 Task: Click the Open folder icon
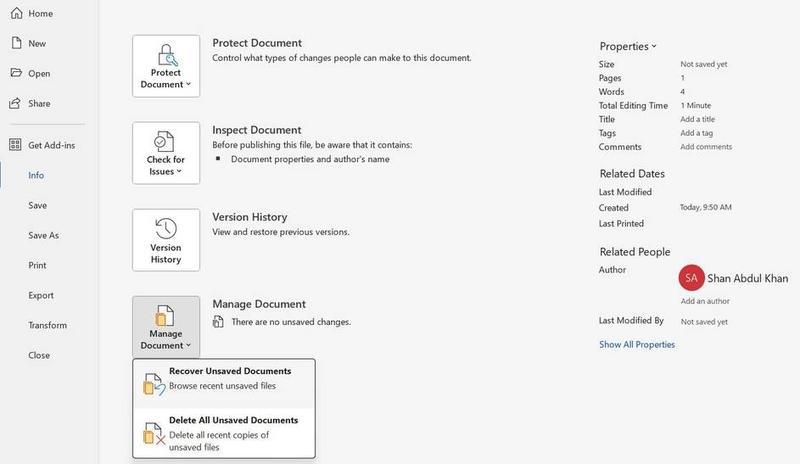click(x=15, y=73)
